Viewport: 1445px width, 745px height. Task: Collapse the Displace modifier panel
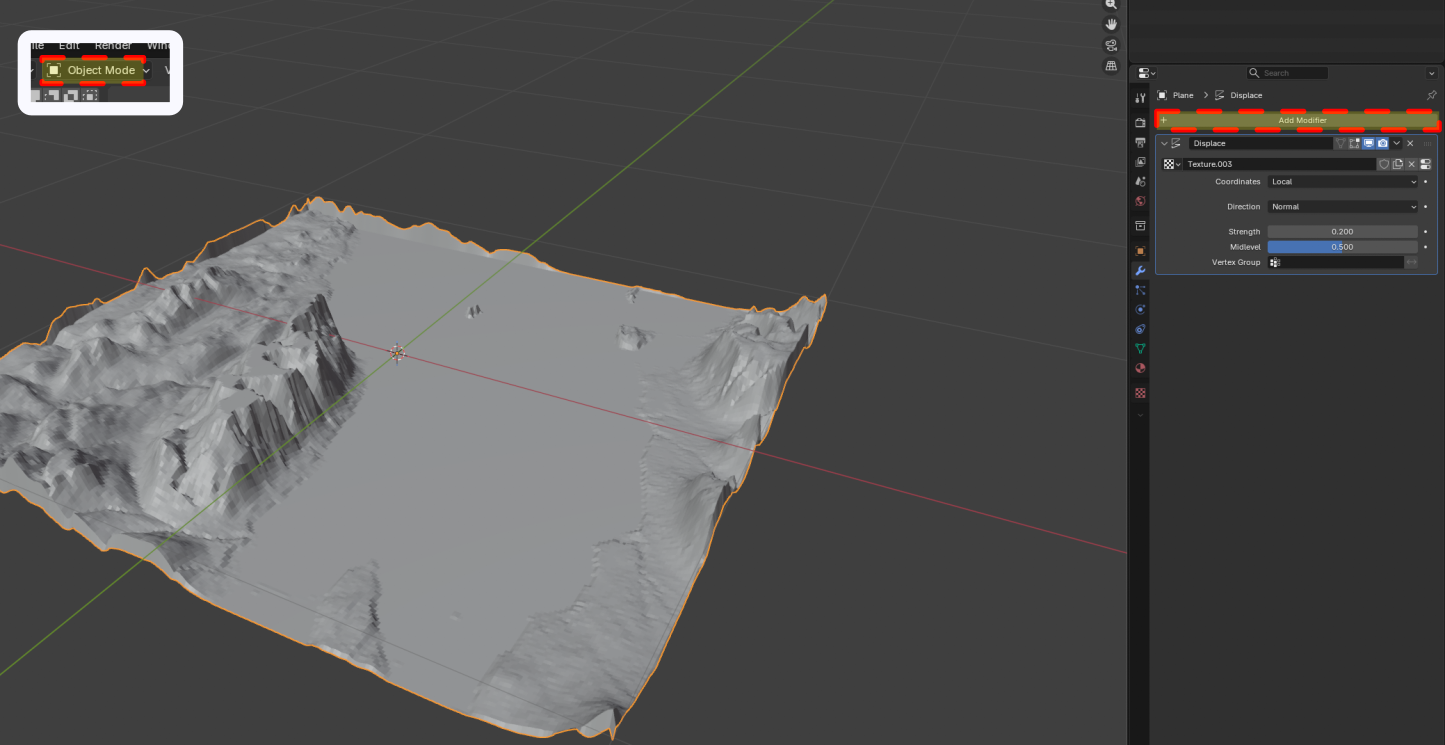pyautogui.click(x=1164, y=143)
